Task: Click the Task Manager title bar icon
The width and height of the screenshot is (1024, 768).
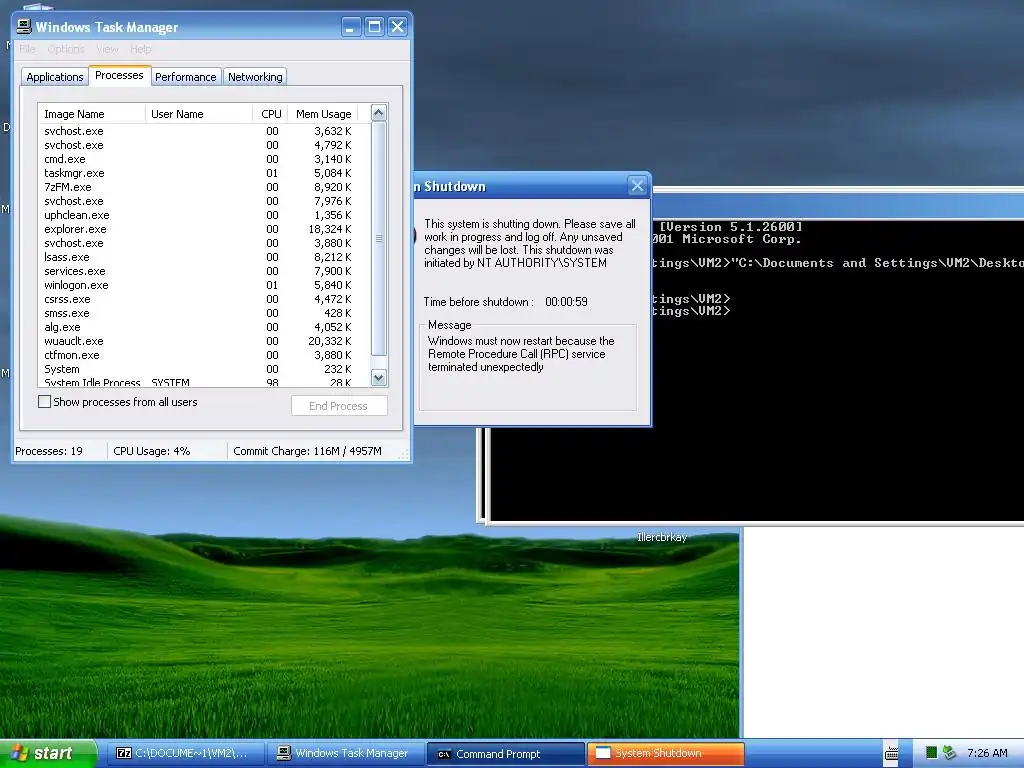Action: [x=24, y=27]
